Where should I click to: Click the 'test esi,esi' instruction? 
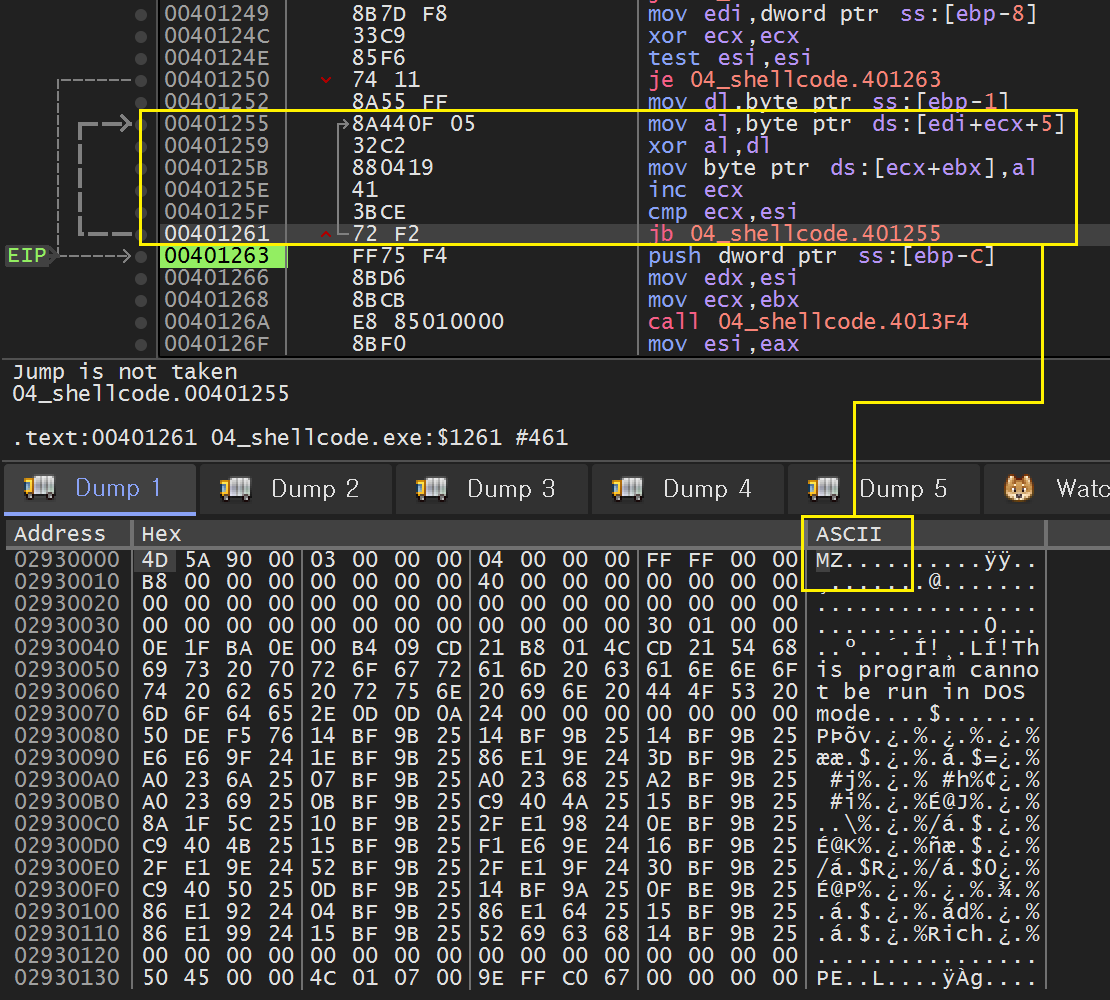click(730, 58)
